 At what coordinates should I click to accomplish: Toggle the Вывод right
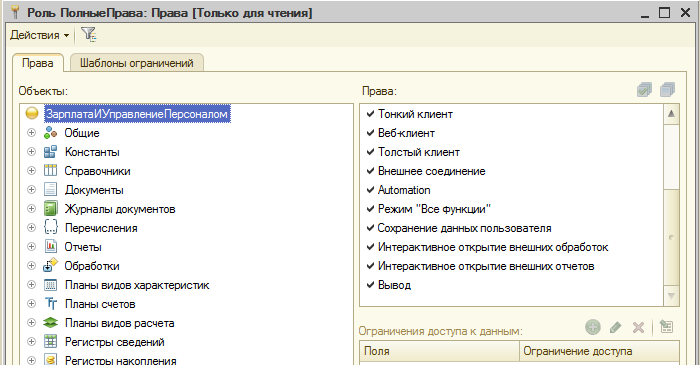click(x=370, y=285)
